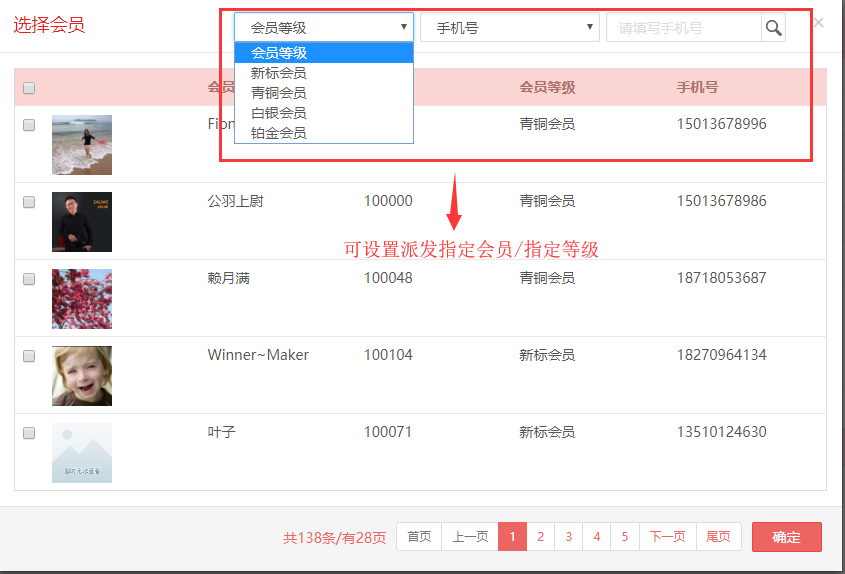
Task: Choose 新标会员 from the level list
Action: pyautogui.click(x=279, y=73)
